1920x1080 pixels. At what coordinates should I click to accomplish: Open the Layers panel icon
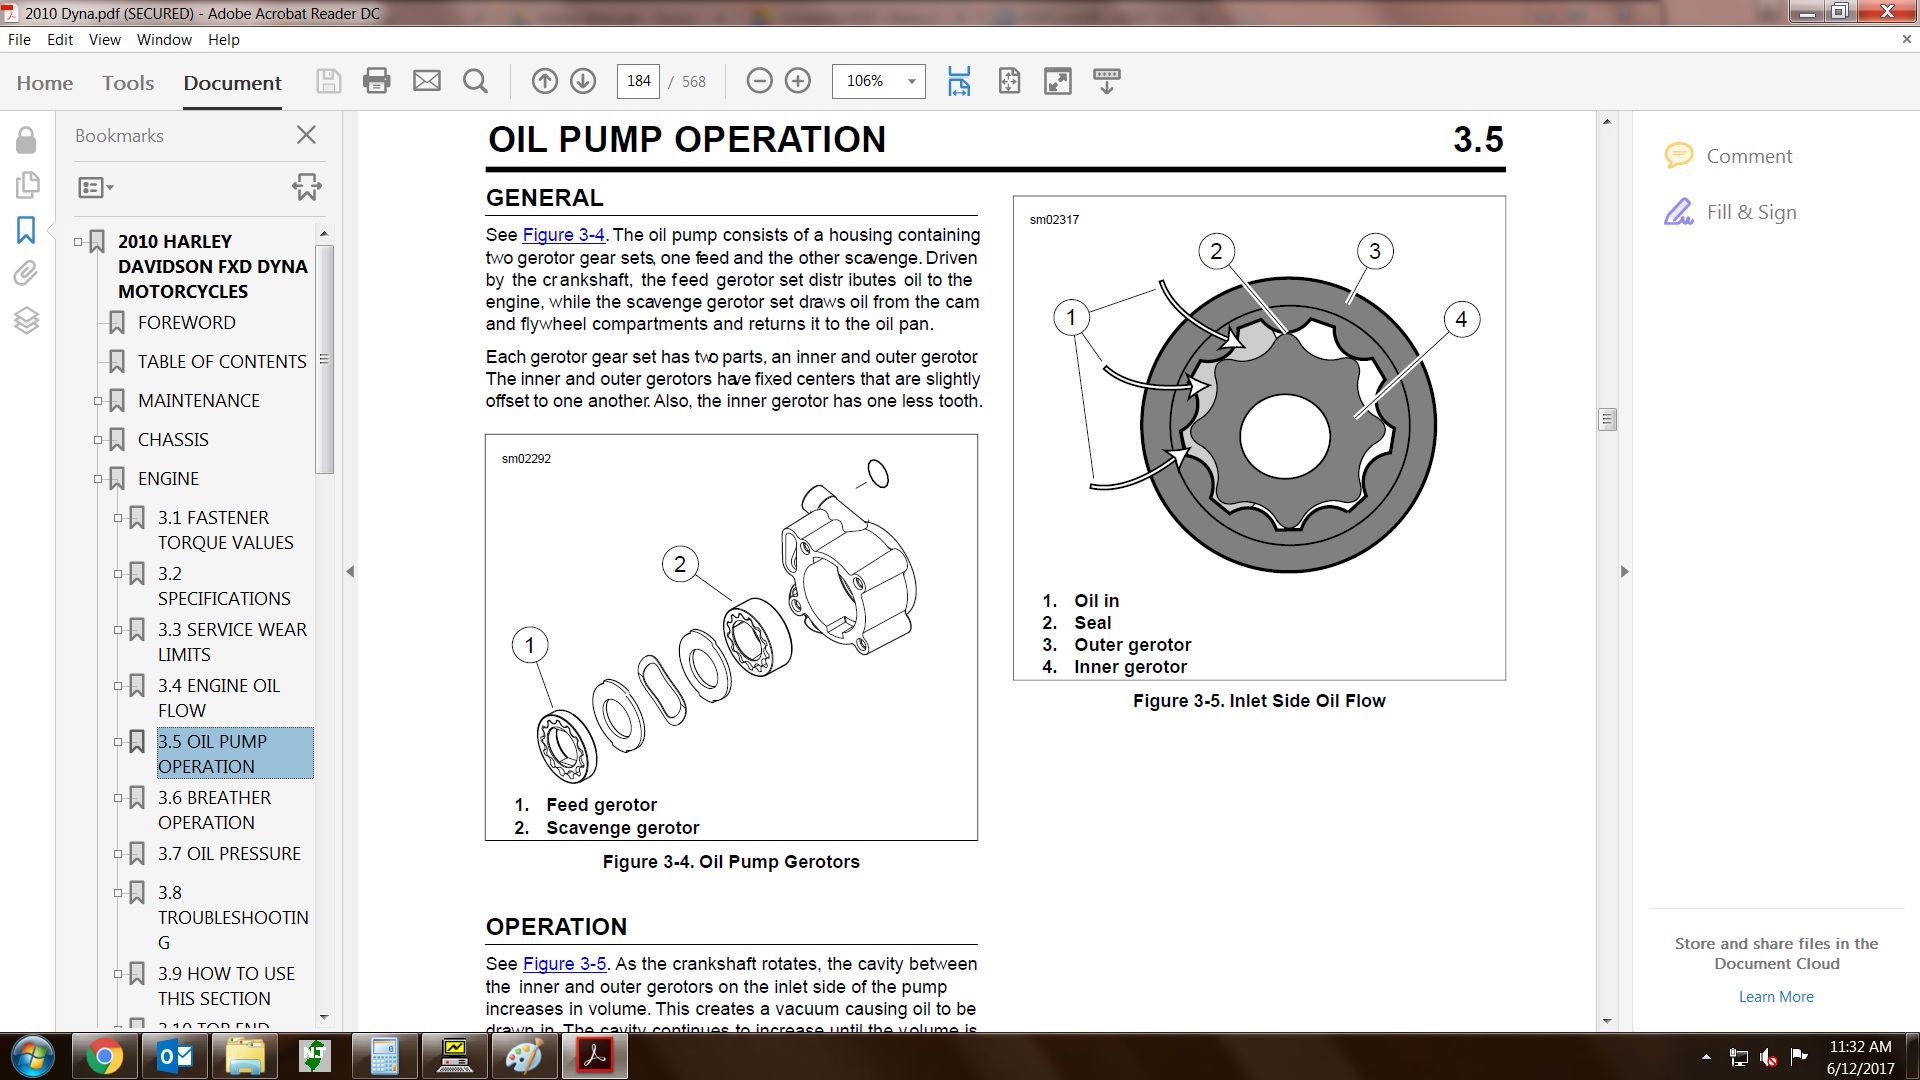(x=26, y=321)
